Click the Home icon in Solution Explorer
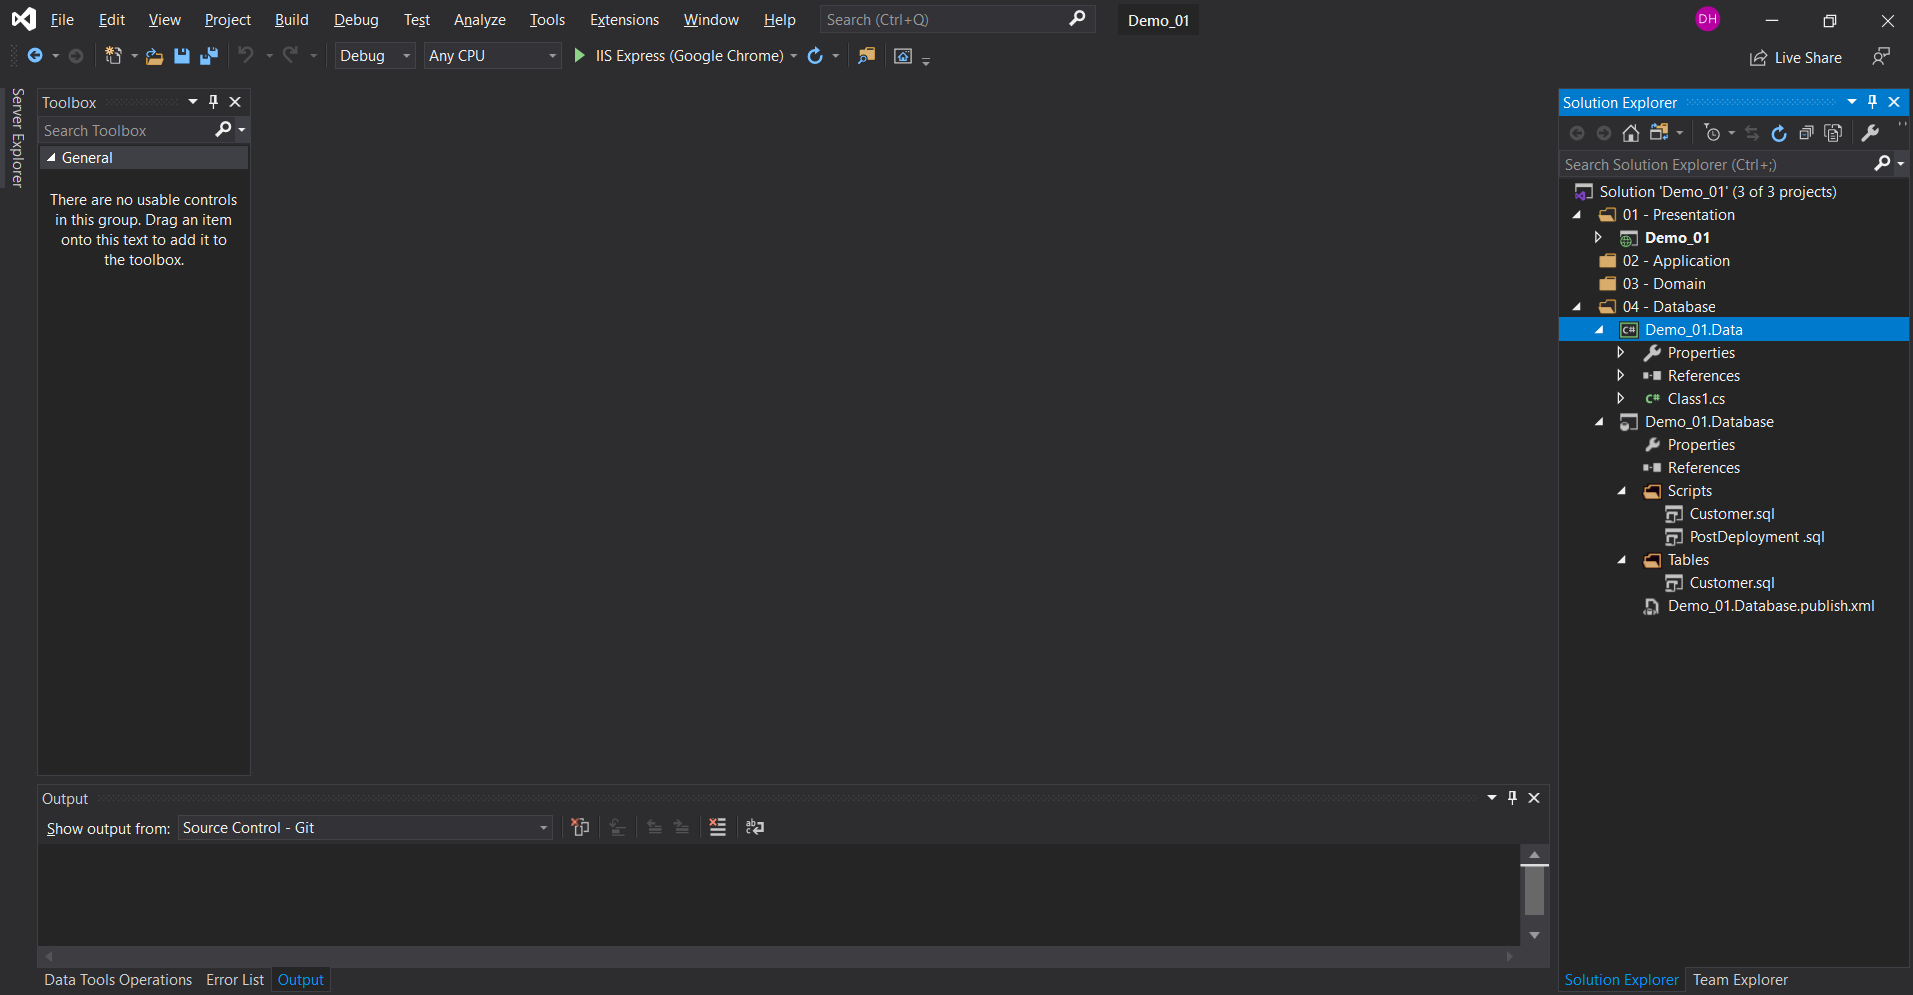1913x995 pixels. (x=1630, y=133)
